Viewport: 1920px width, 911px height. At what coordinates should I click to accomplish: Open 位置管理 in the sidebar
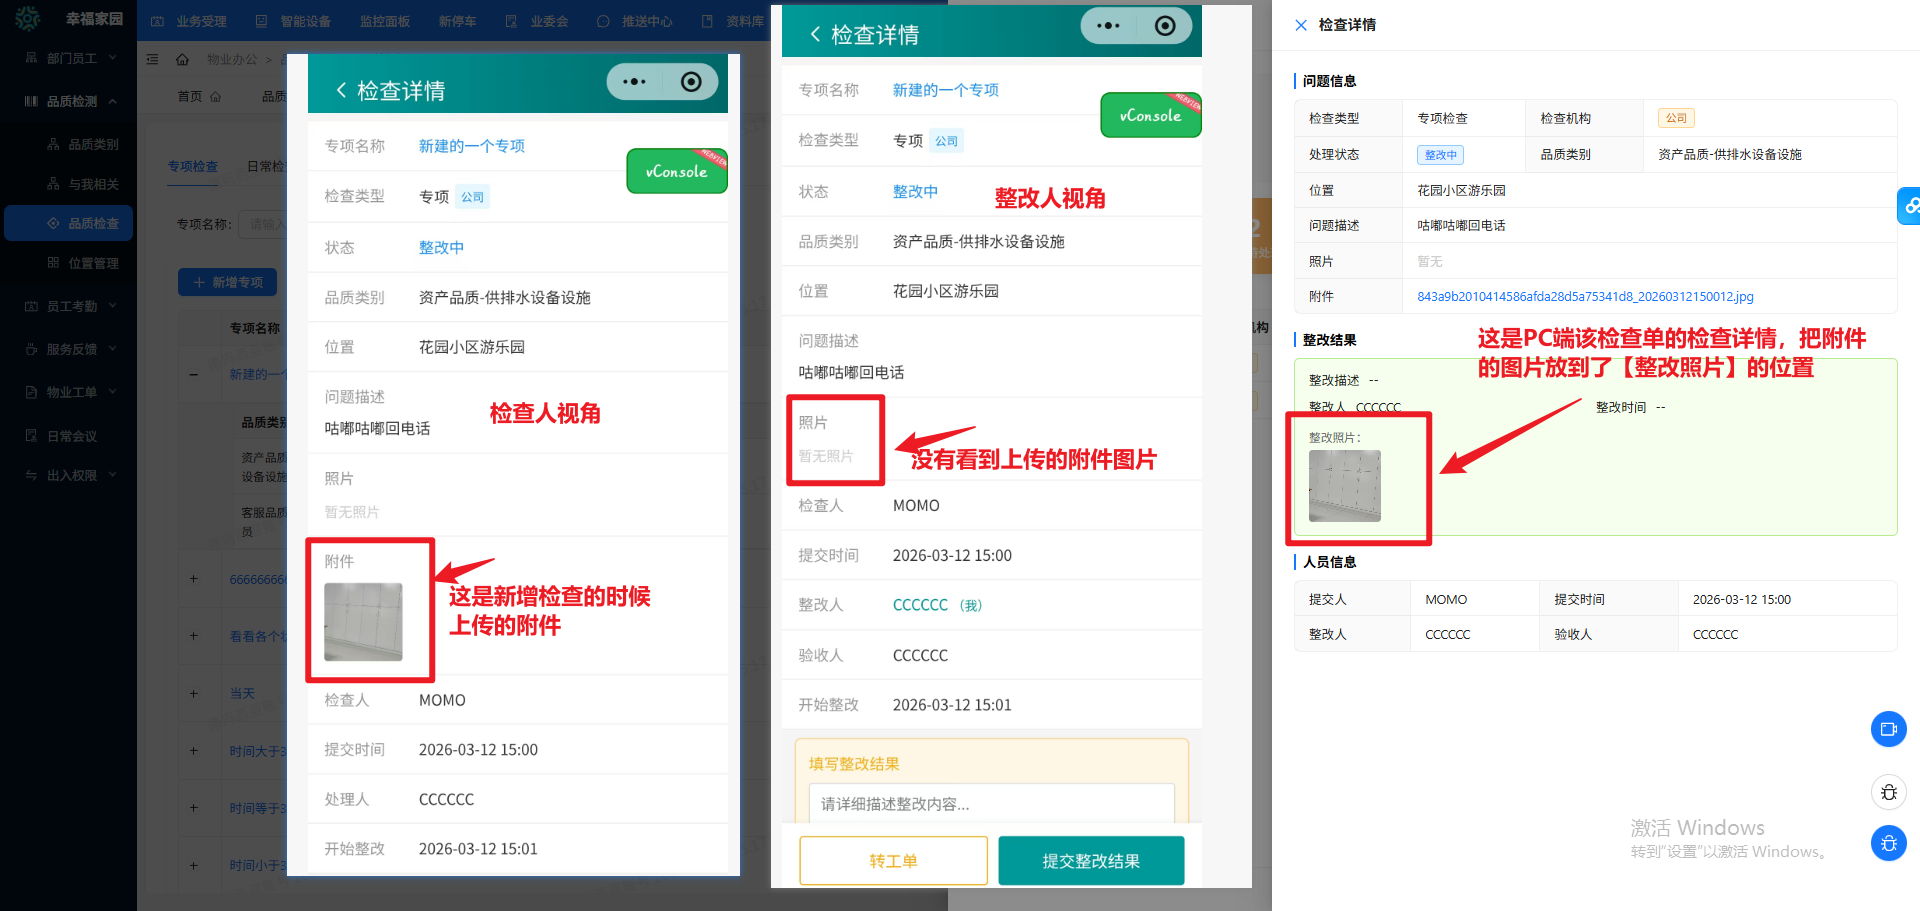pos(92,263)
